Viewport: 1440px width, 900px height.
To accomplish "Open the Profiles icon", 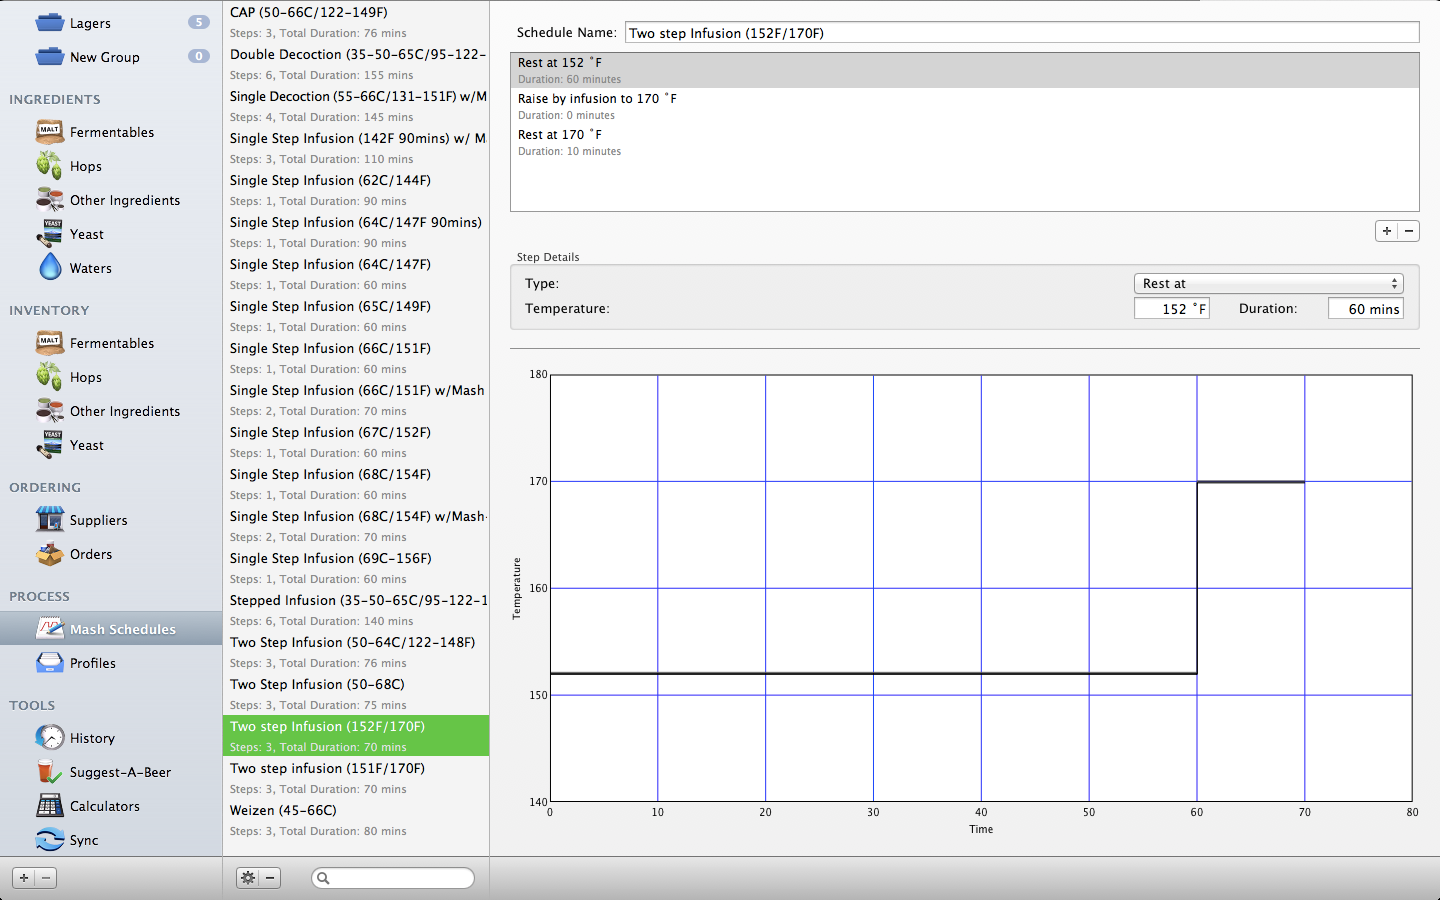I will (x=50, y=662).
